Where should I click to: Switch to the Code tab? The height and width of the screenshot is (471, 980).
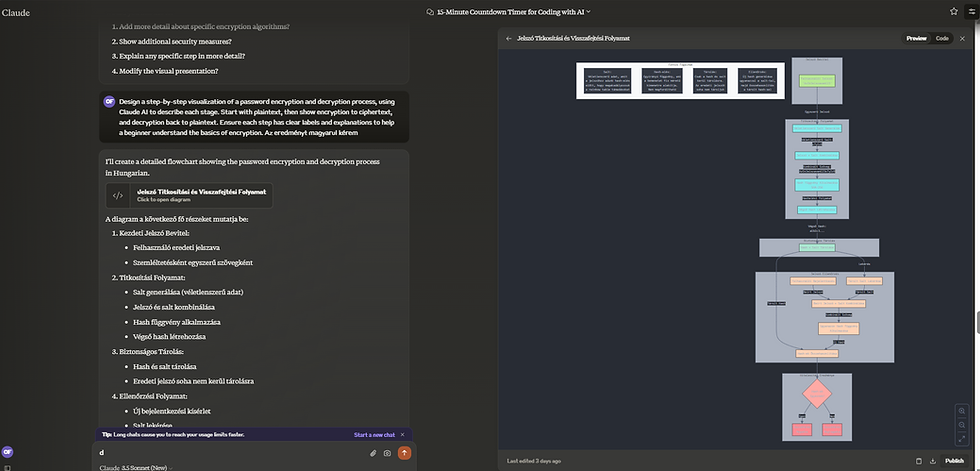pyautogui.click(x=941, y=38)
